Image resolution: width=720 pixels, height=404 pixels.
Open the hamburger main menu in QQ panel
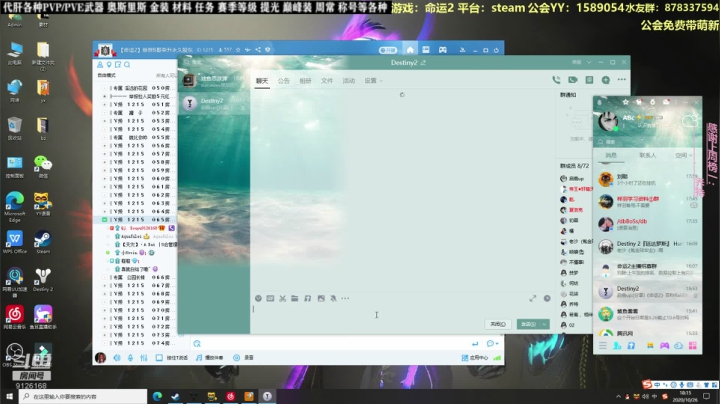[603, 346]
